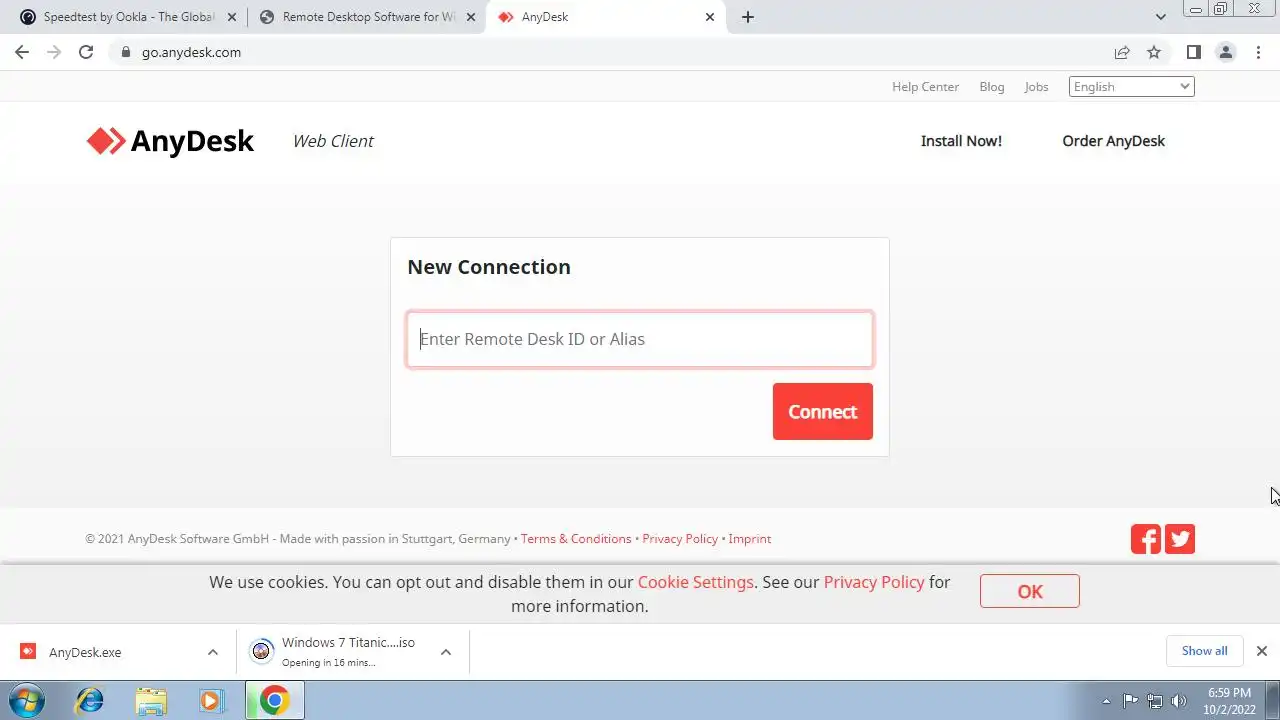
Task: Open Privacy Policy link in cookie banner
Action: point(874,582)
